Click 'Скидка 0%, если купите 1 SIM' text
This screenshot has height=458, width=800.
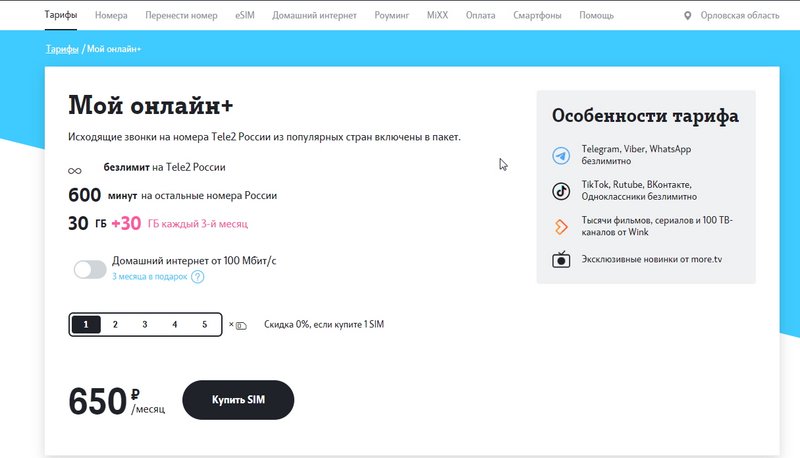324,324
